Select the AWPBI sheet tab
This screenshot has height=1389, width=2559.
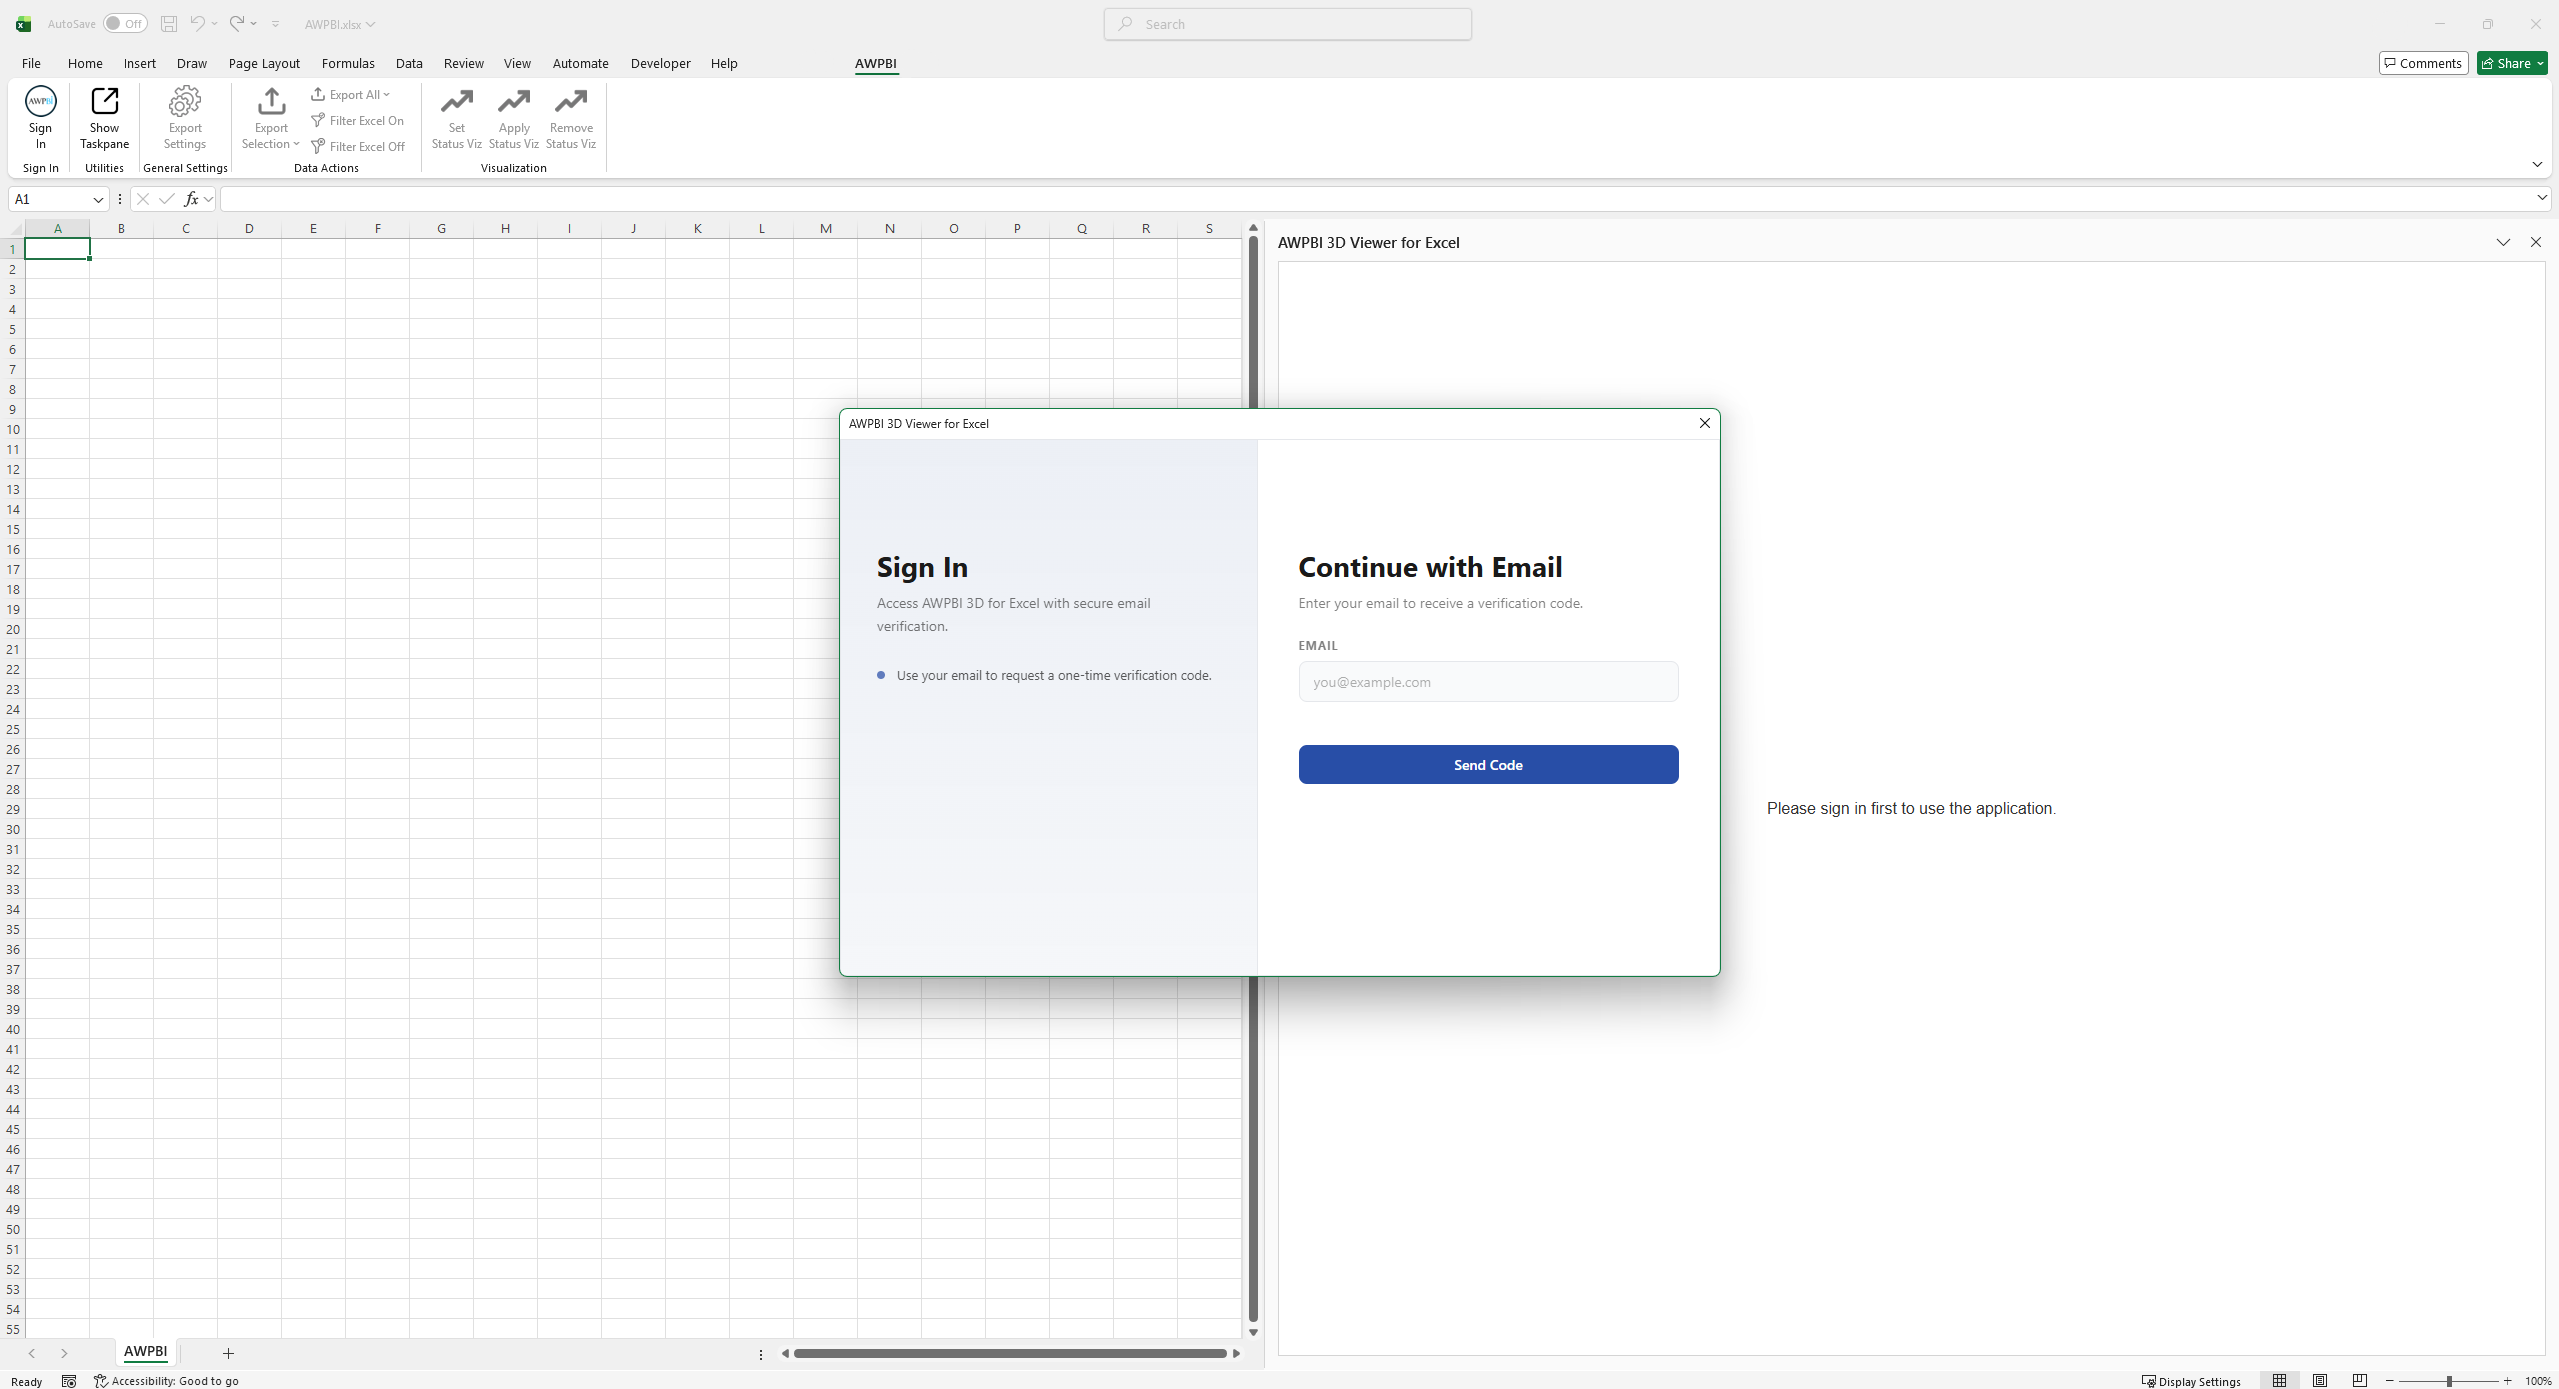point(145,1351)
